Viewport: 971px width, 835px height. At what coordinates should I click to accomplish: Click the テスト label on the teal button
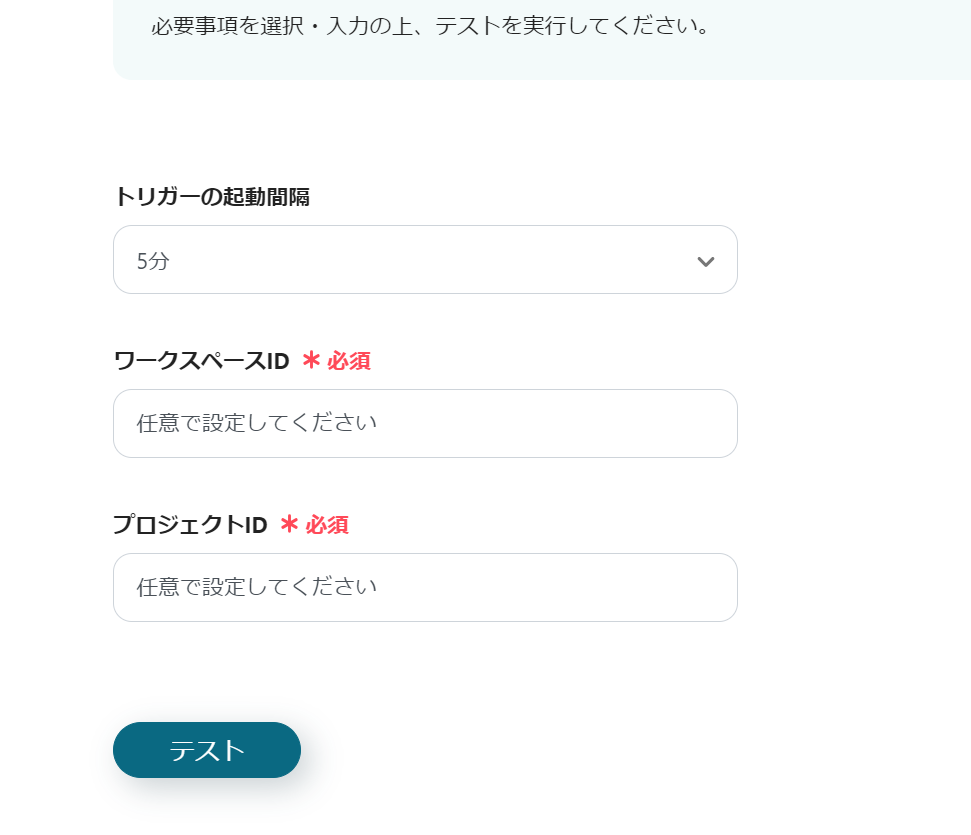point(207,750)
